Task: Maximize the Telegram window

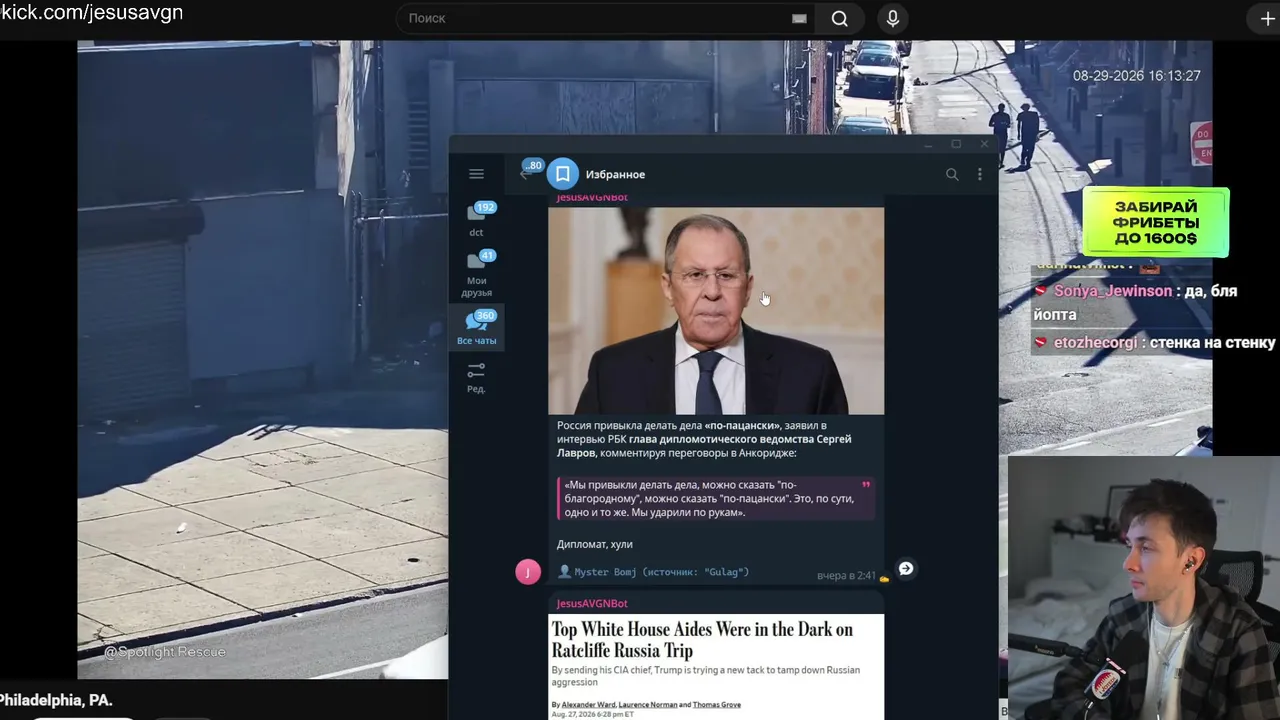Action: [x=956, y=145]
